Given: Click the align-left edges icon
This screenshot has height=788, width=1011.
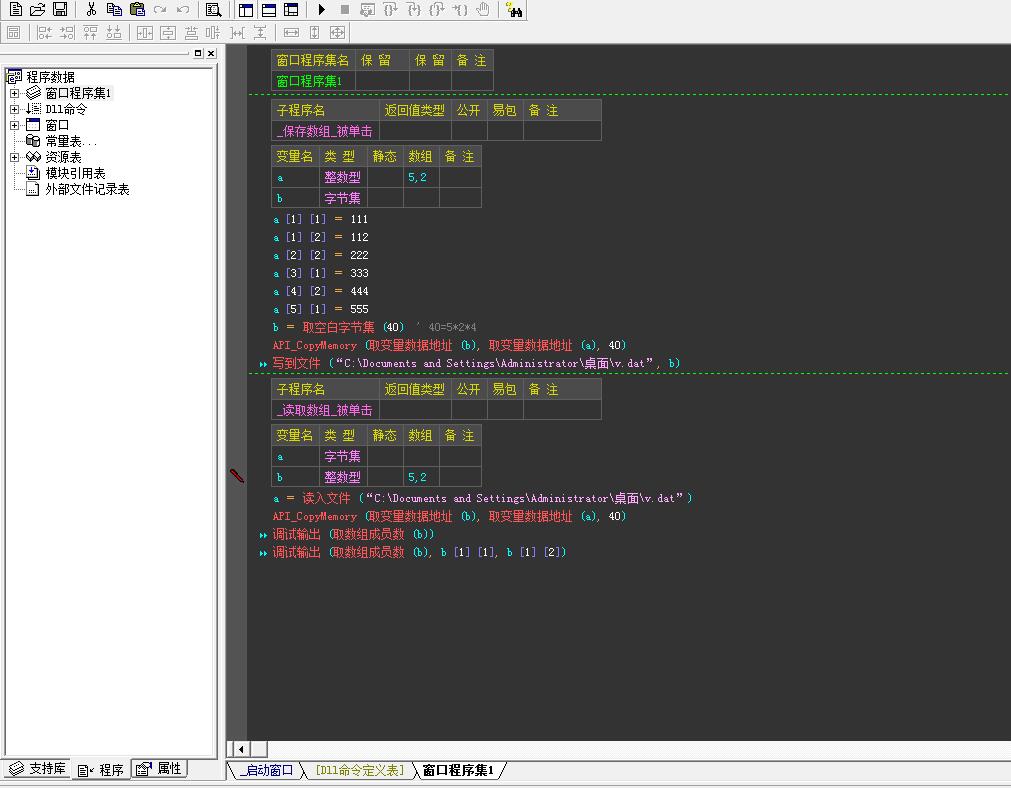Looking at the screenshot, I should coord(44,32).
